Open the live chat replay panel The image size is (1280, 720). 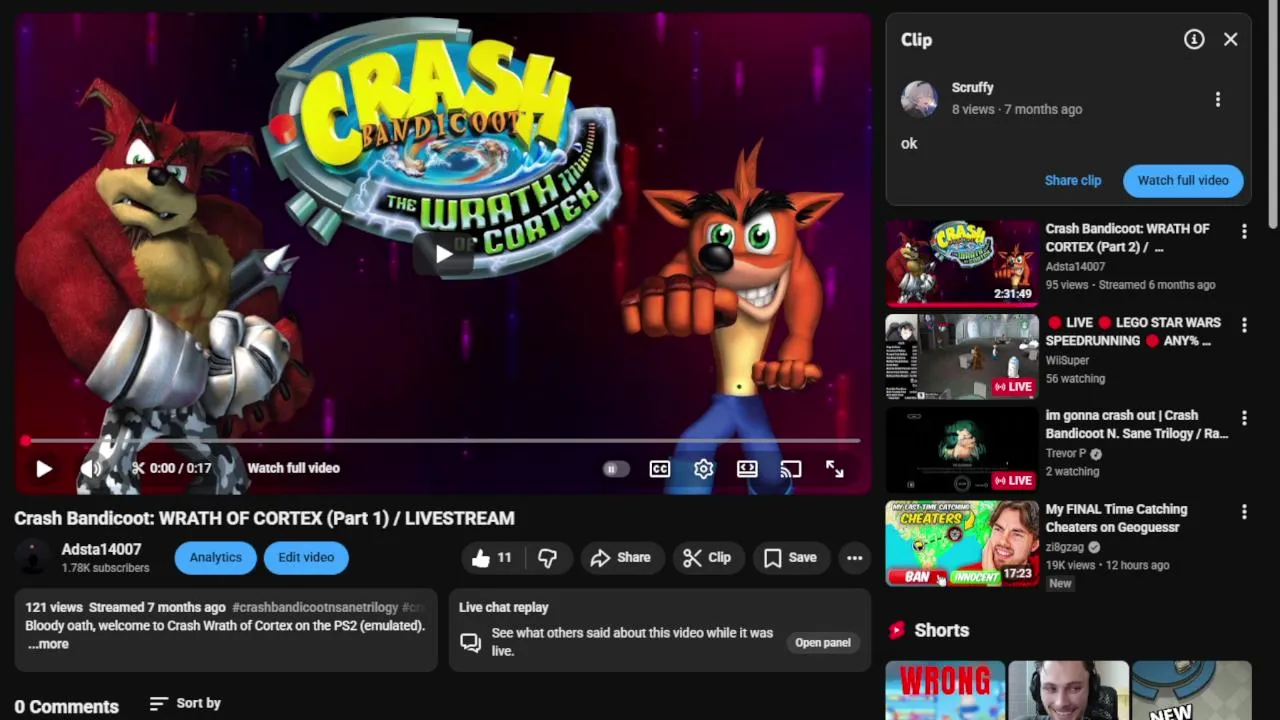click(x=823, y=642)
